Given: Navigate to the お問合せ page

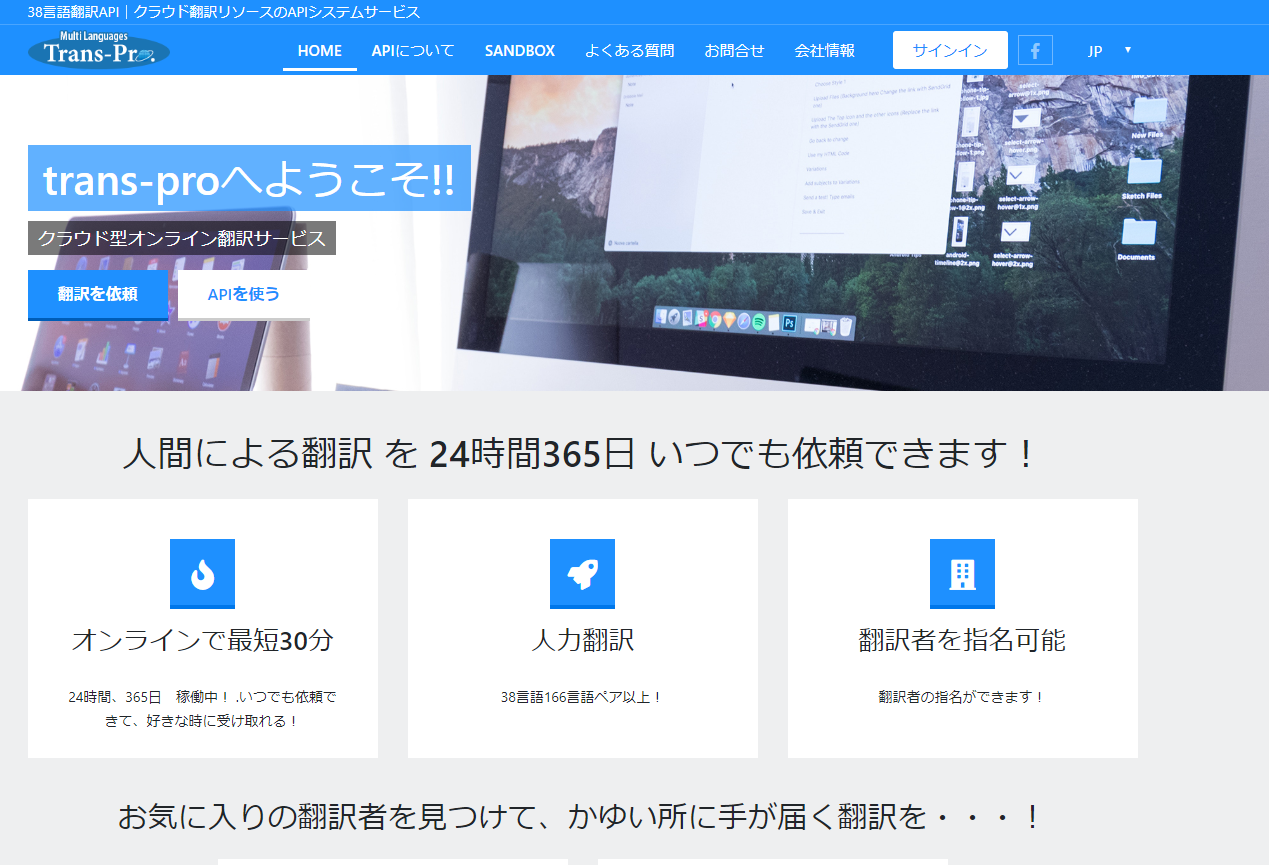Looking at the screenshot, I should pyautogui.click(x=734, y=51).
